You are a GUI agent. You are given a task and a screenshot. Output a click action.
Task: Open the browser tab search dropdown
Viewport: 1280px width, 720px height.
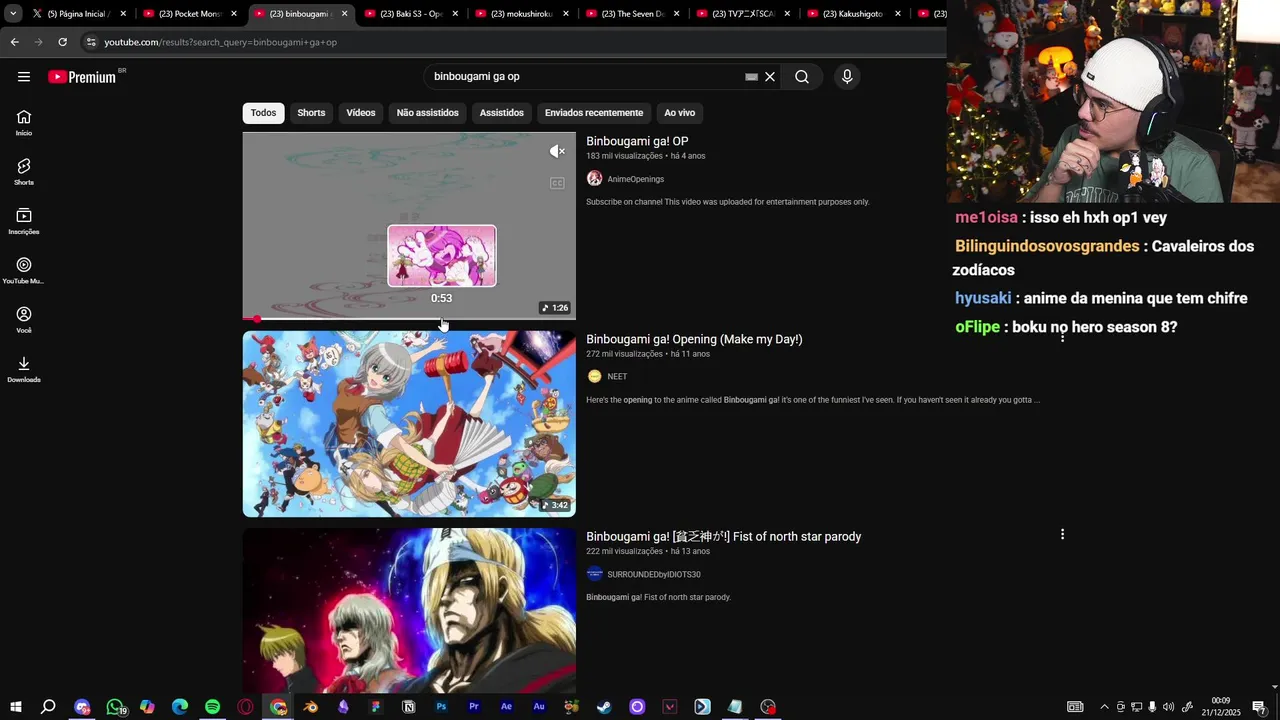[13, 14]
